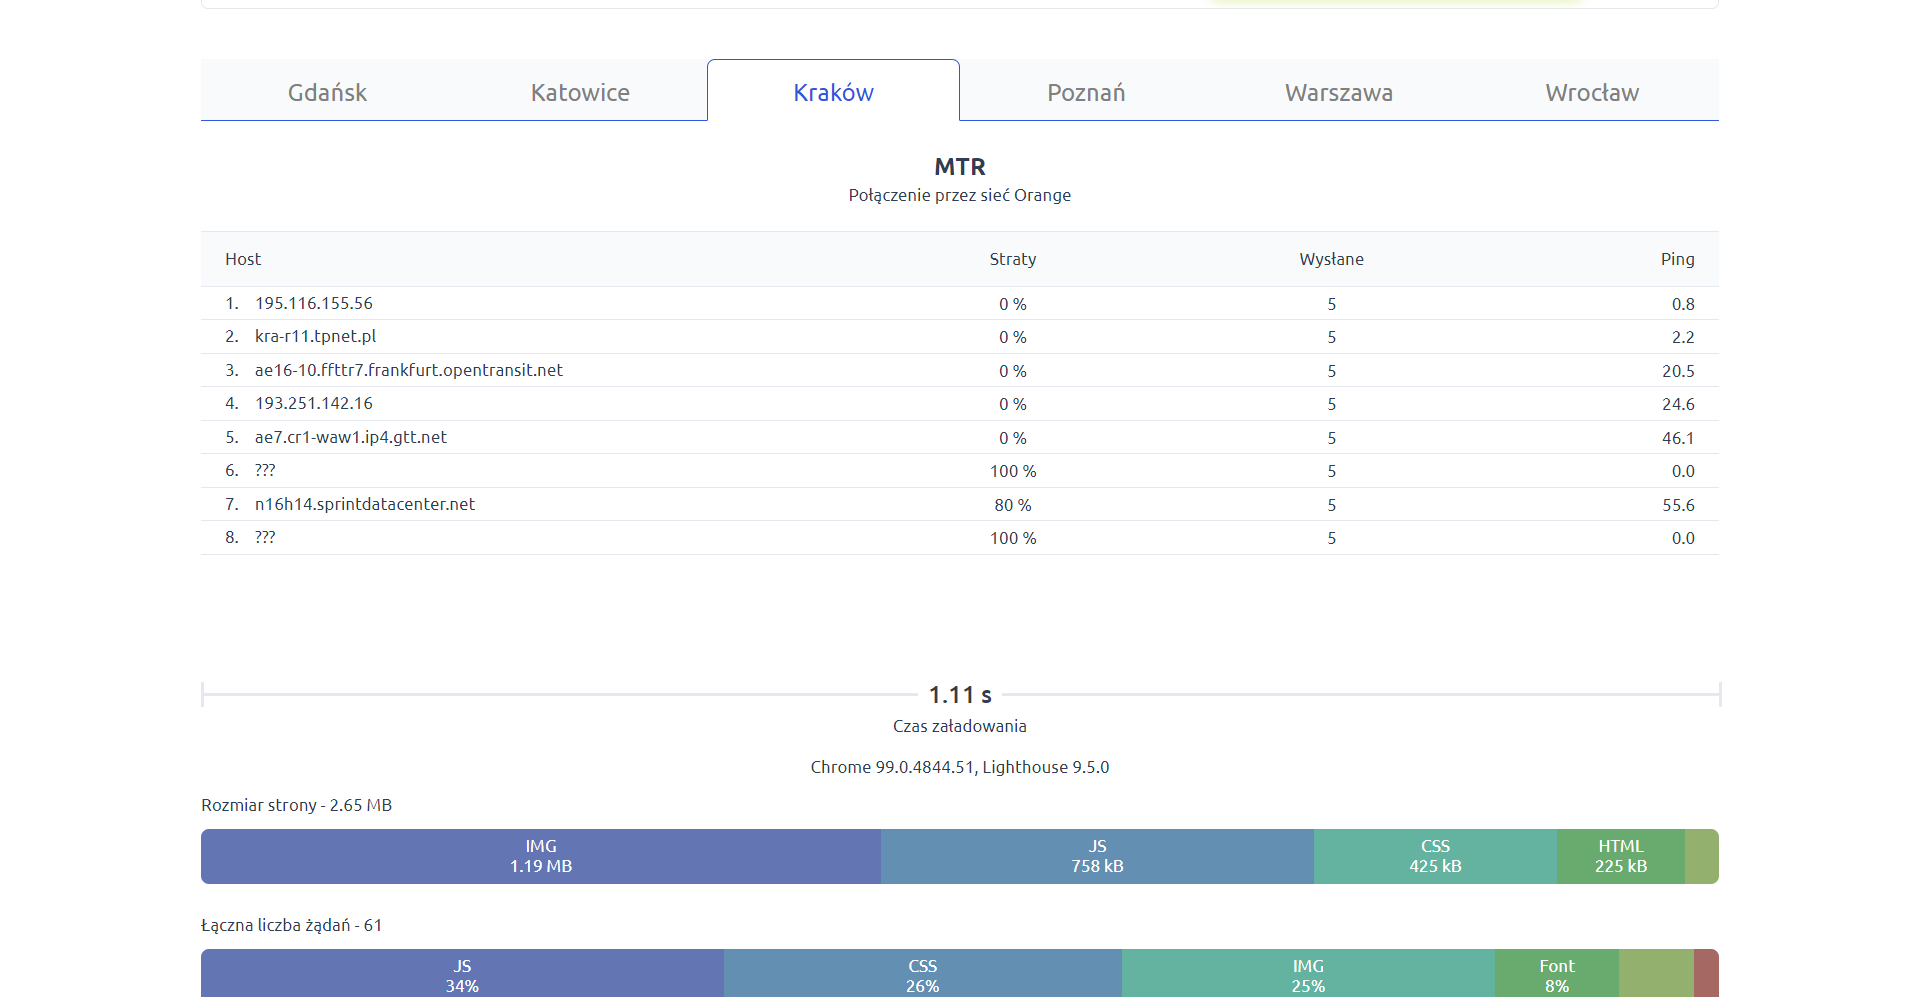The height and width of the screenshot is (997, 1920).
Task: Click the kra-r11.tpnet.pl host entry
Action: point(315,336)
